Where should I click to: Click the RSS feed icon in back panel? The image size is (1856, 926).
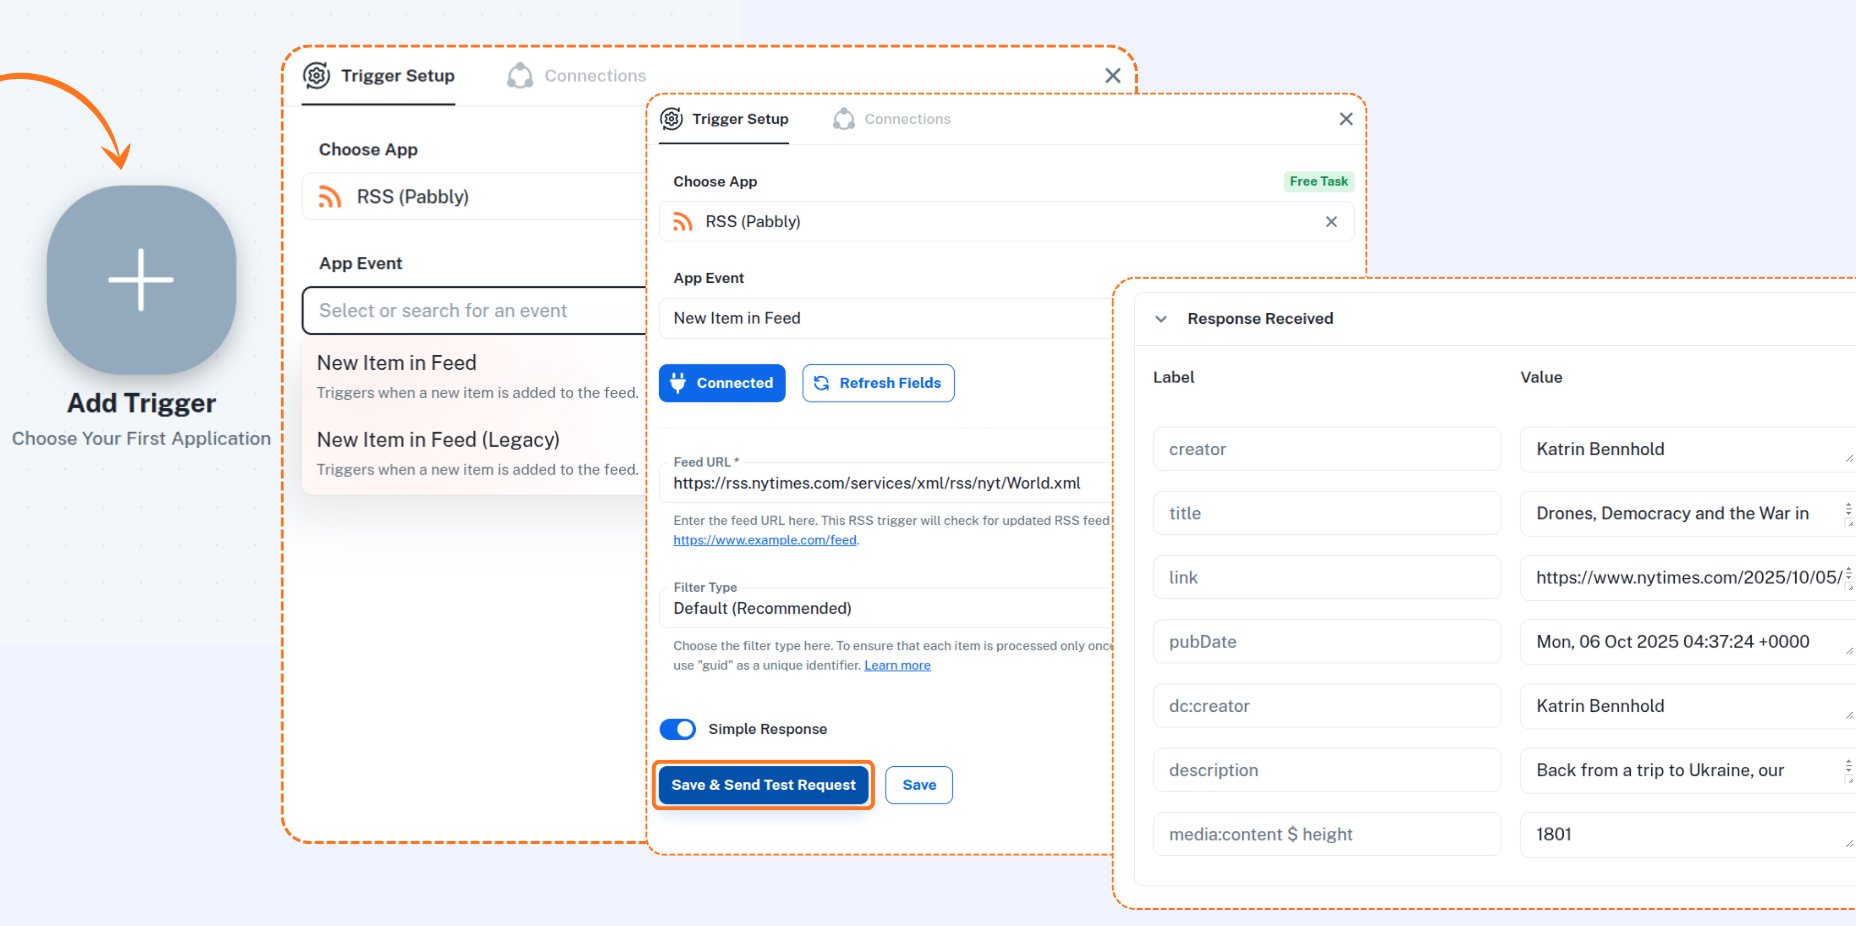(330, 197)
